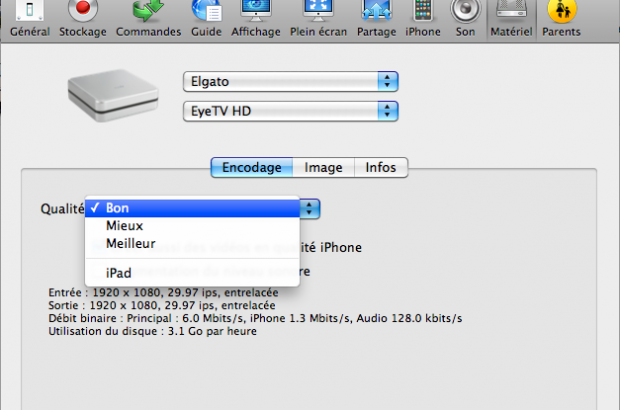Viewport: 620px width, 410px height.
Task: Choose Mieux in the quality menu
Action: point(124,226)
